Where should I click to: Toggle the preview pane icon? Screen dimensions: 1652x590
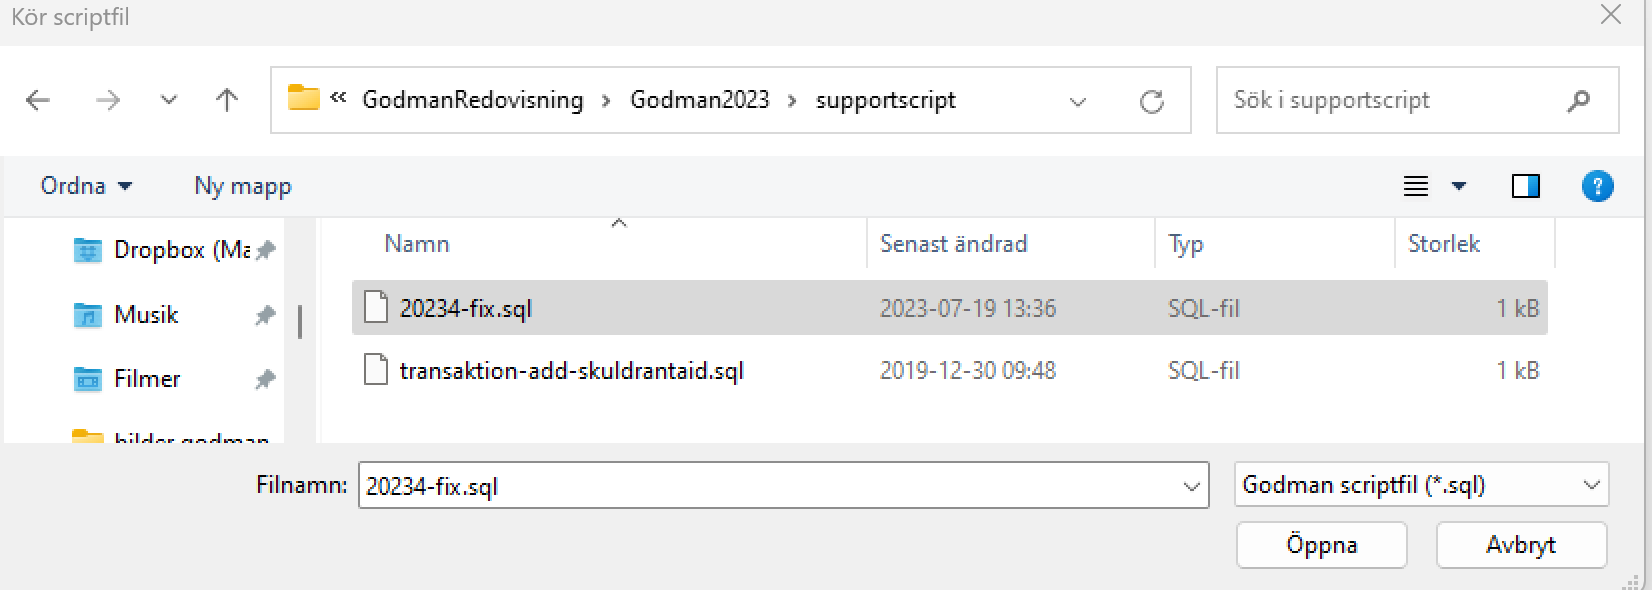click(x=1525, y=186)
